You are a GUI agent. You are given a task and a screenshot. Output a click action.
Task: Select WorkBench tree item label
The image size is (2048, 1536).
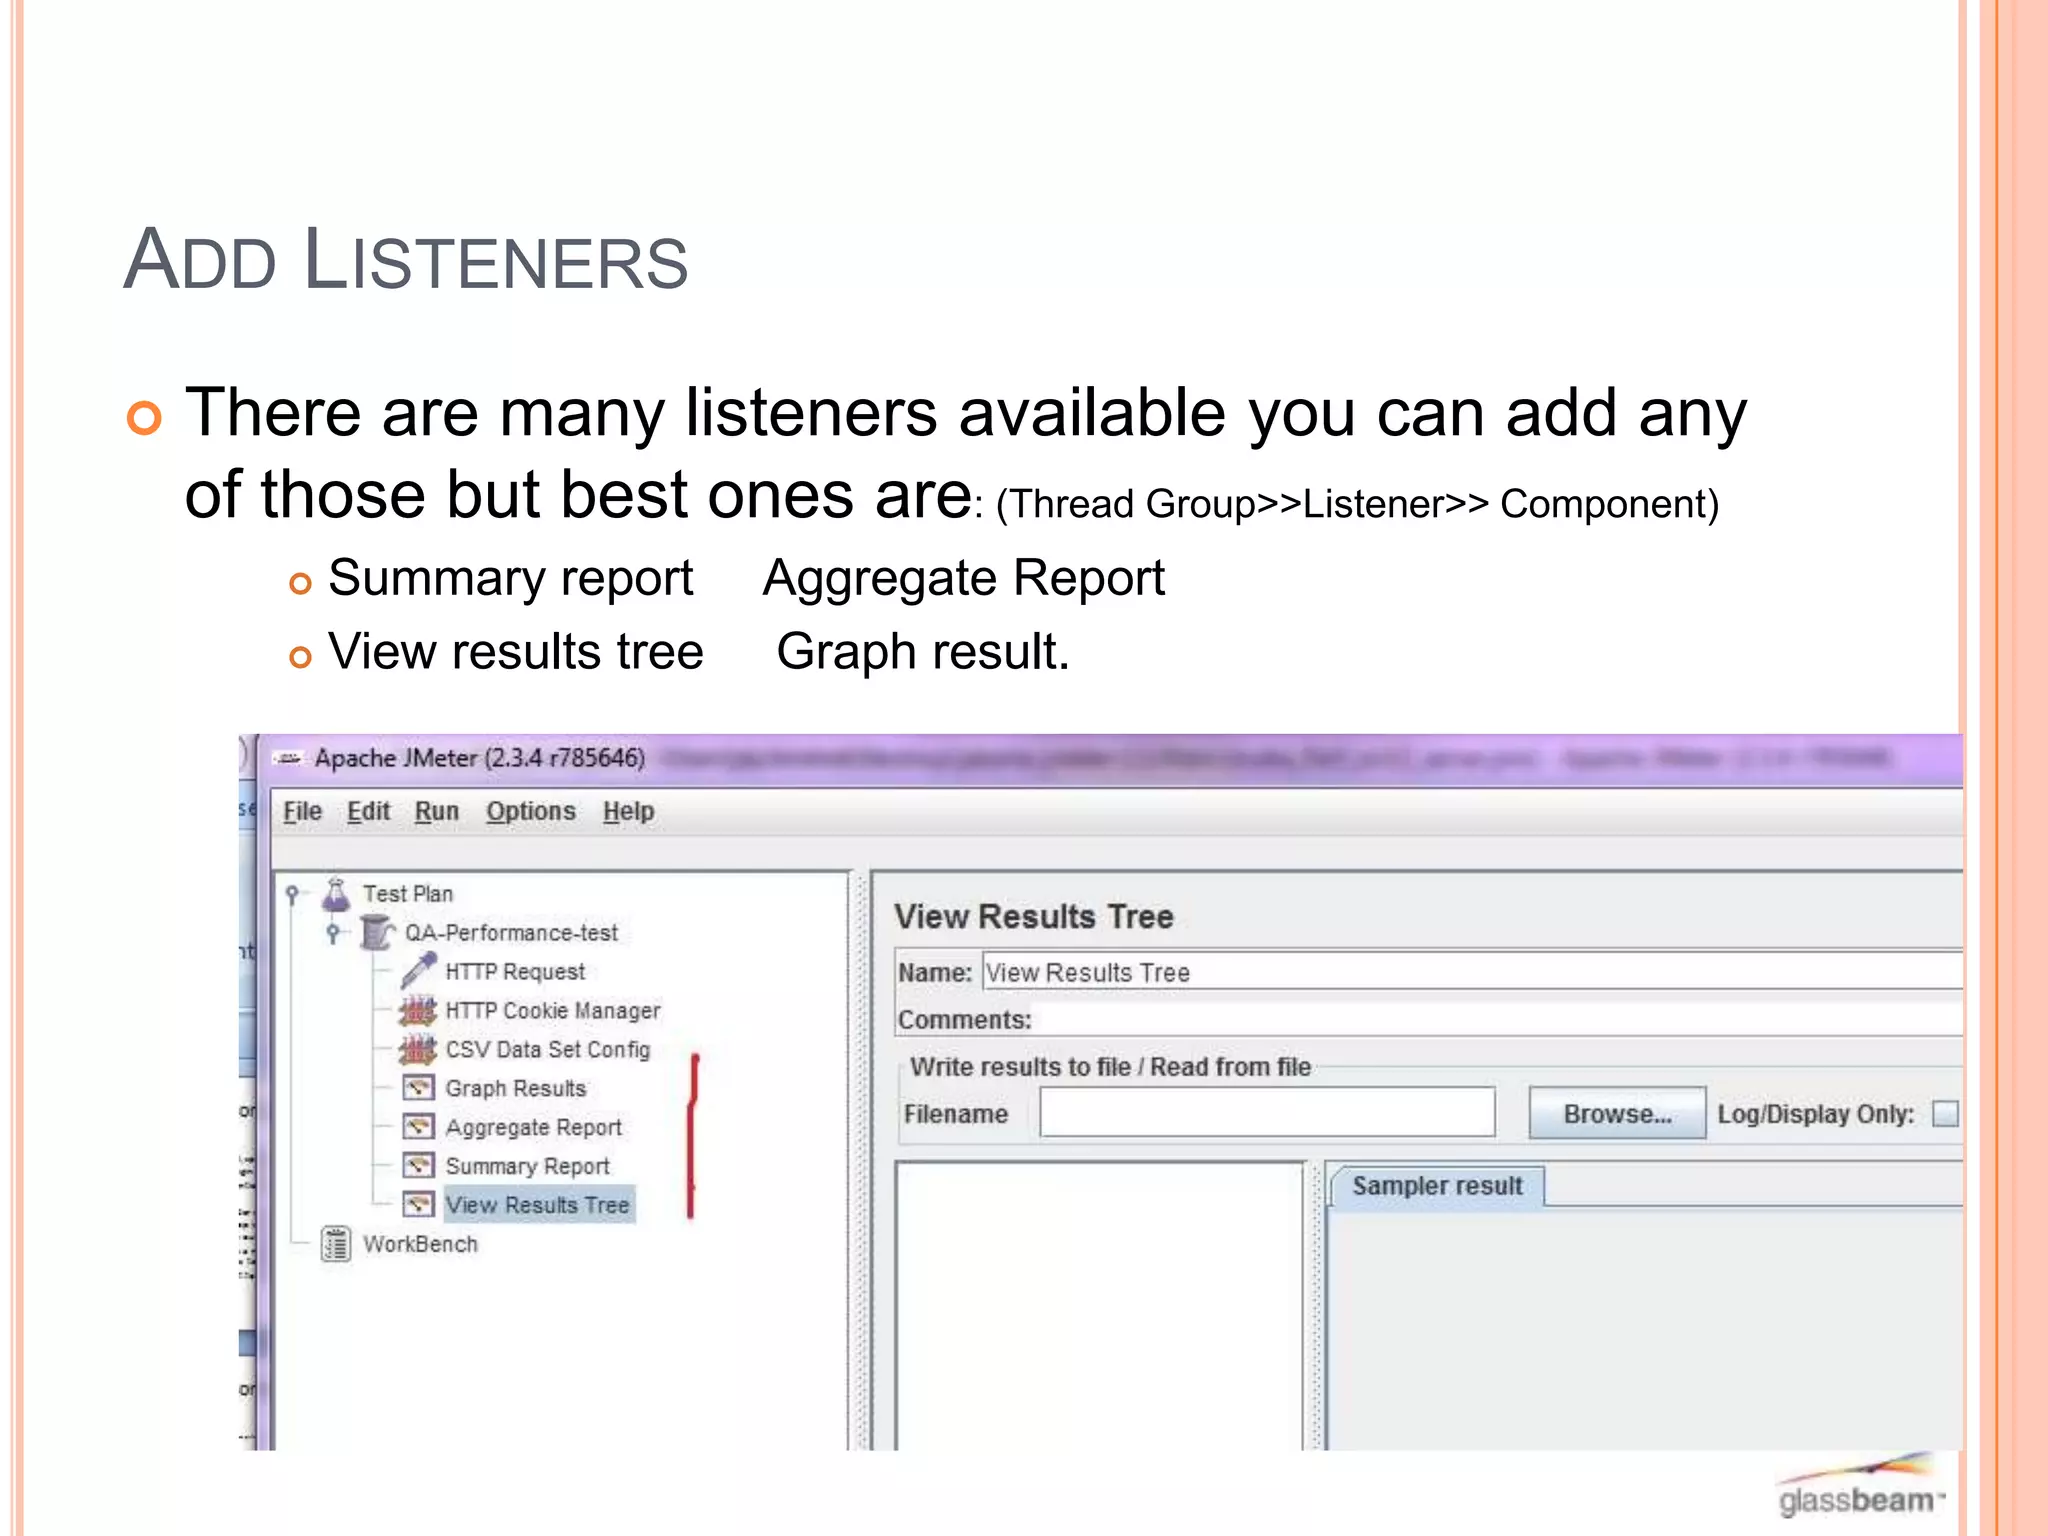[x=420, y=1244]
